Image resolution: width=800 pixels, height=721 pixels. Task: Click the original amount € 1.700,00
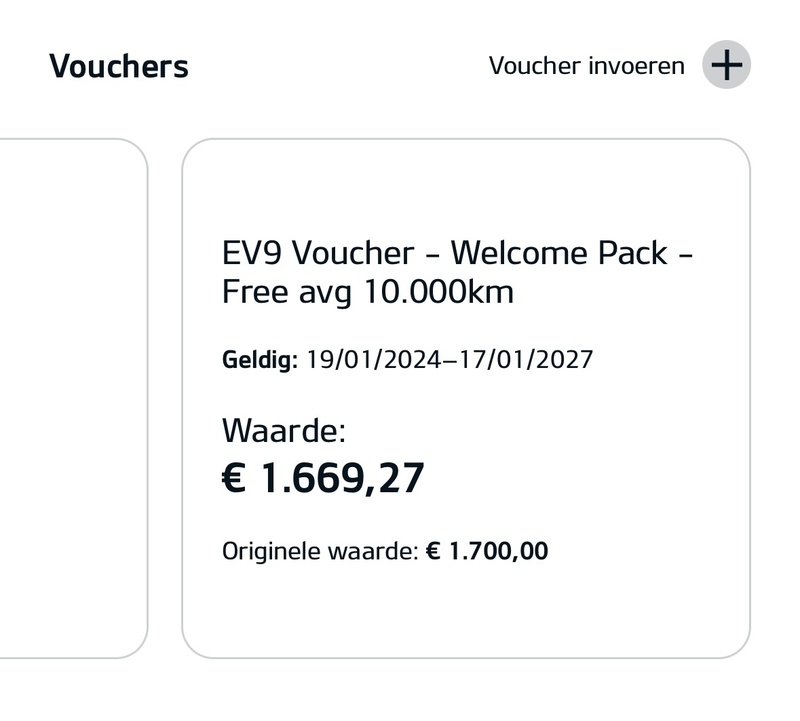[487, 551]
